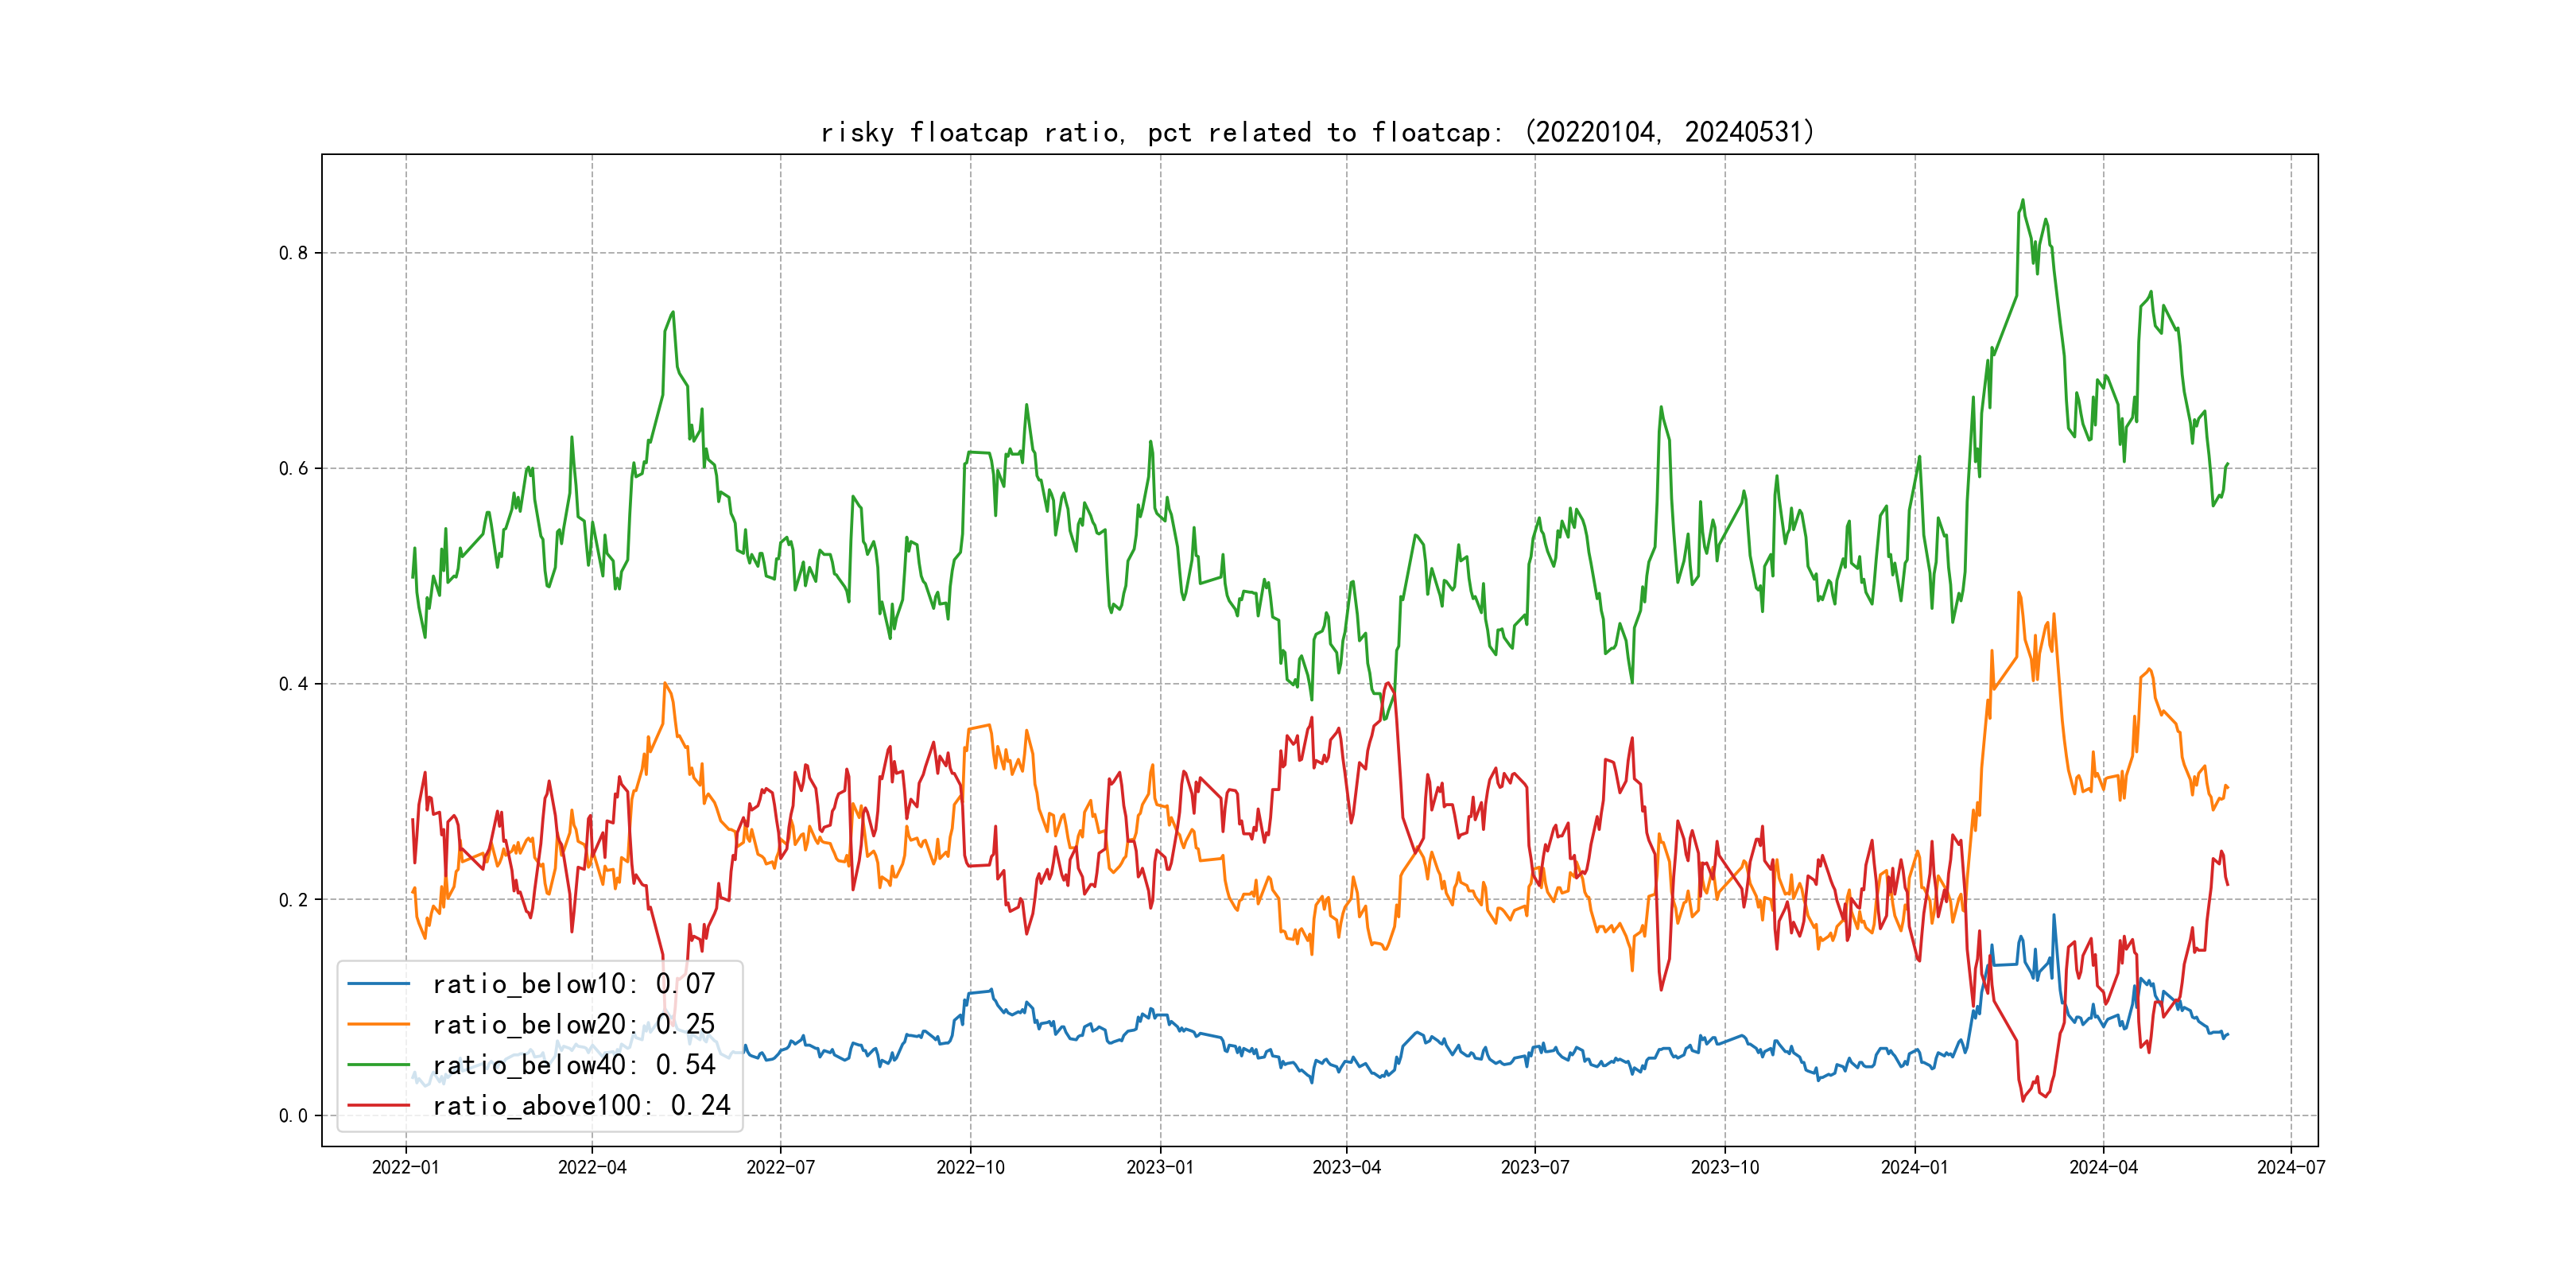Click the 0.8 y-axis tick label
2576x1288 pixels.
tap(293, 253)
